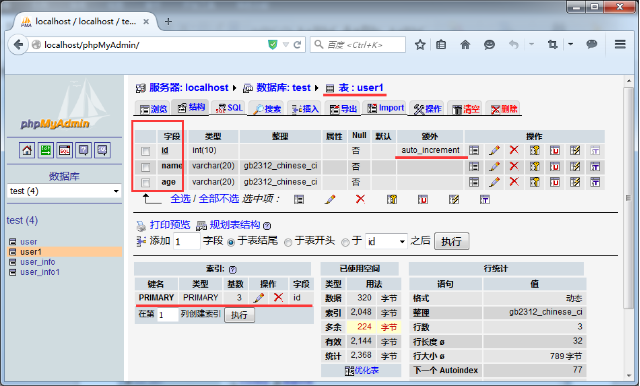
Task: Click the 执行 button to add field
Action: tap(451, 241)
